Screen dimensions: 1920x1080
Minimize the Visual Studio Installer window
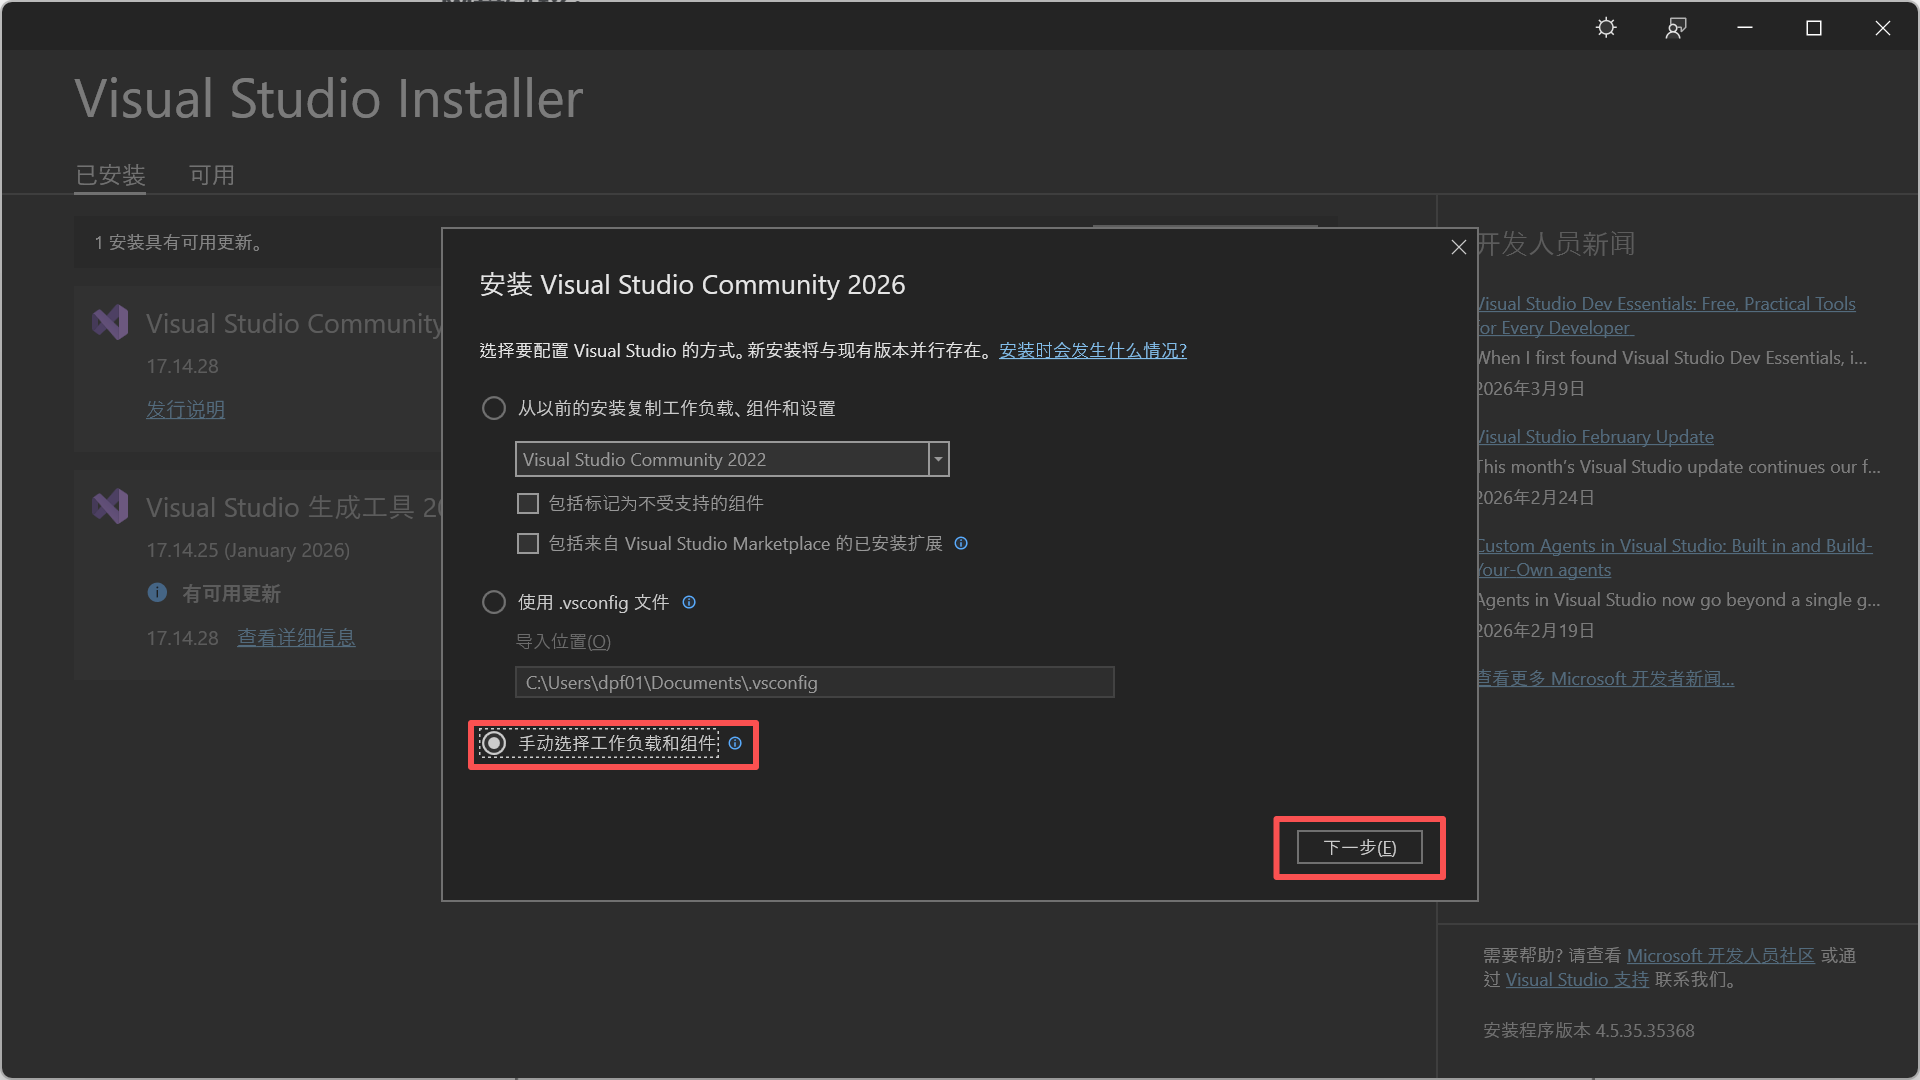1745,28
